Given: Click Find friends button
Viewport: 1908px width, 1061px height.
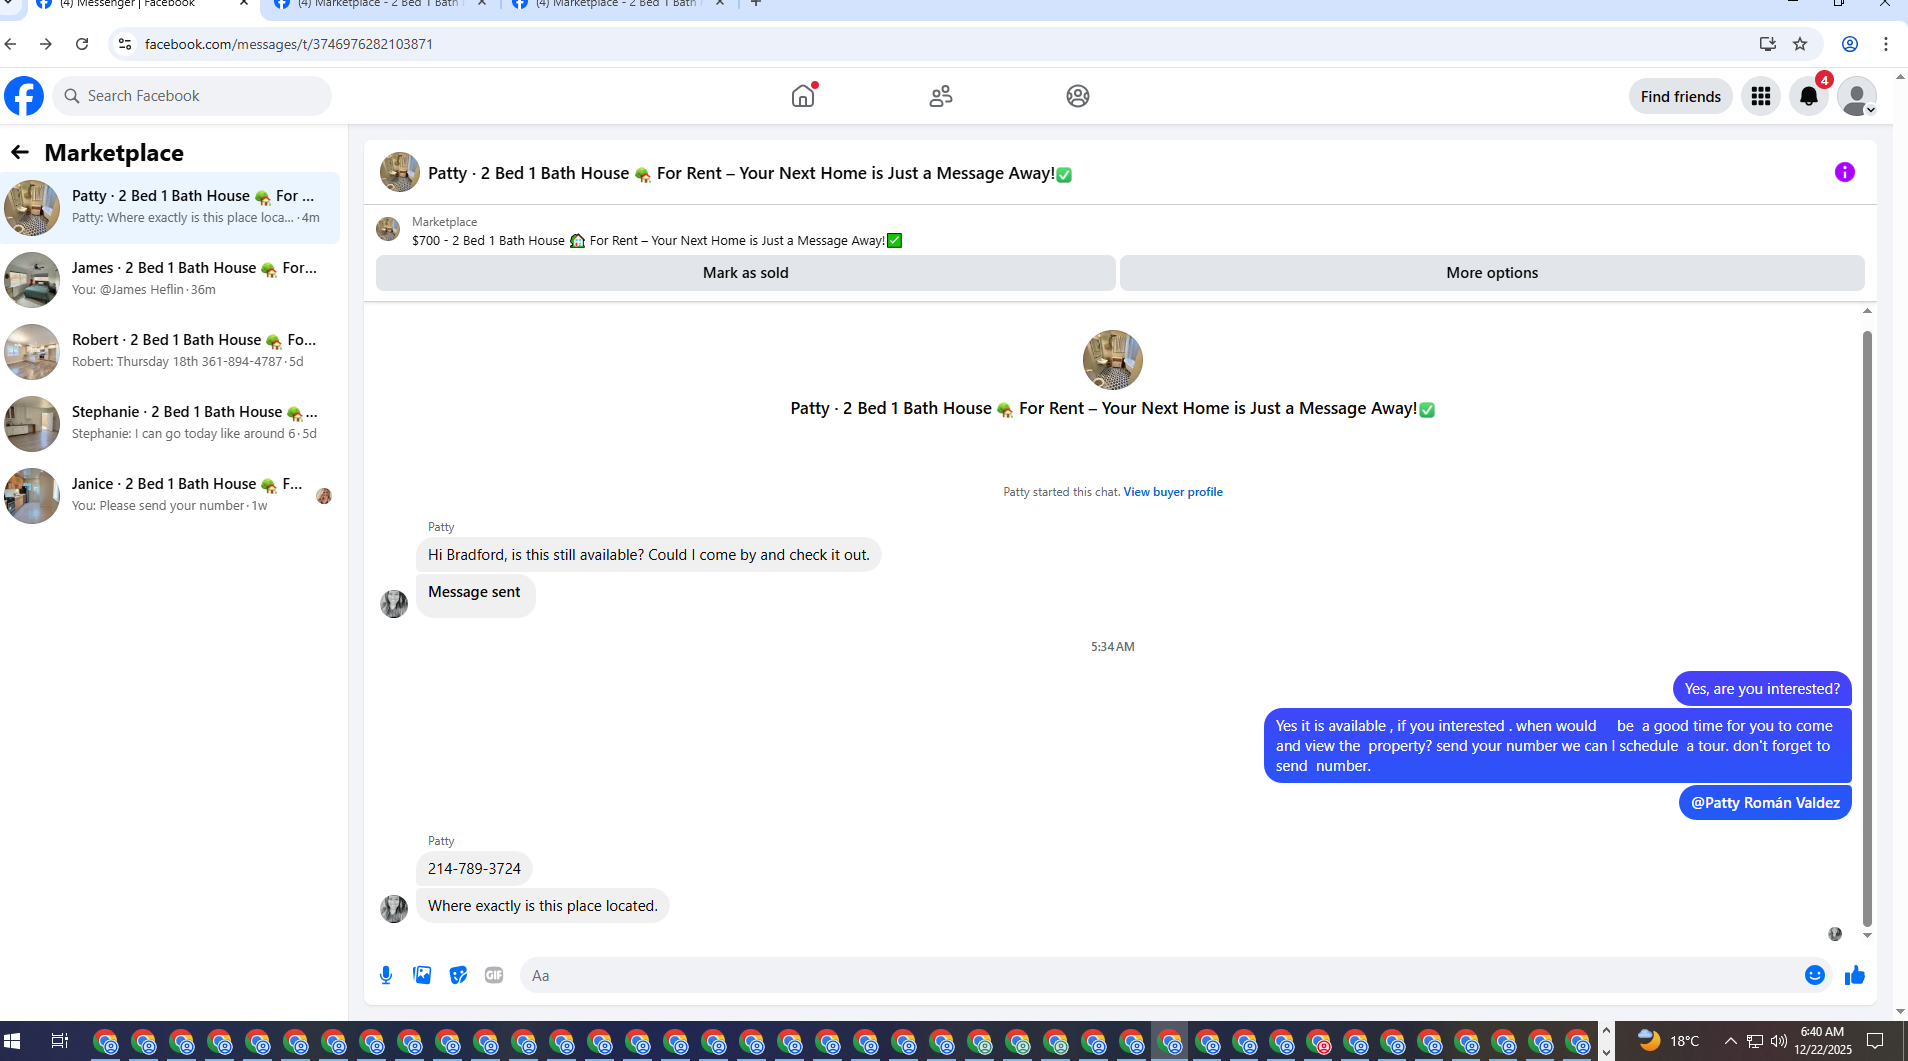Looking at the screenshot, I should click(x=1680, y=96).
